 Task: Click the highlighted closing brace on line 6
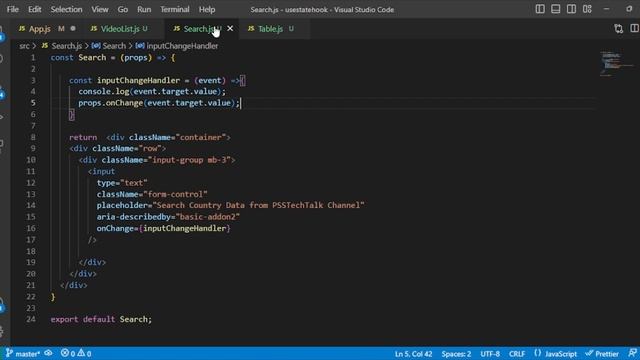pyautogui.click(x=72, y=115)
